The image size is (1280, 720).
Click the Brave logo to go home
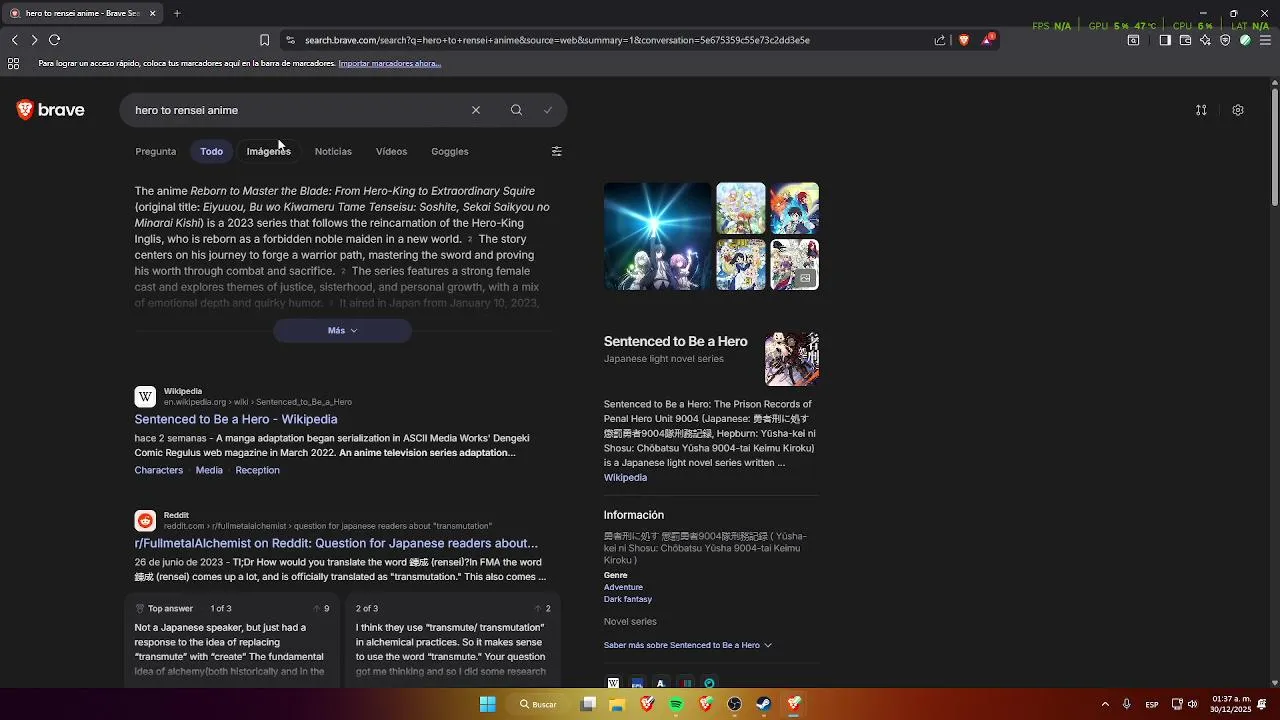click(x=51, y=110)
